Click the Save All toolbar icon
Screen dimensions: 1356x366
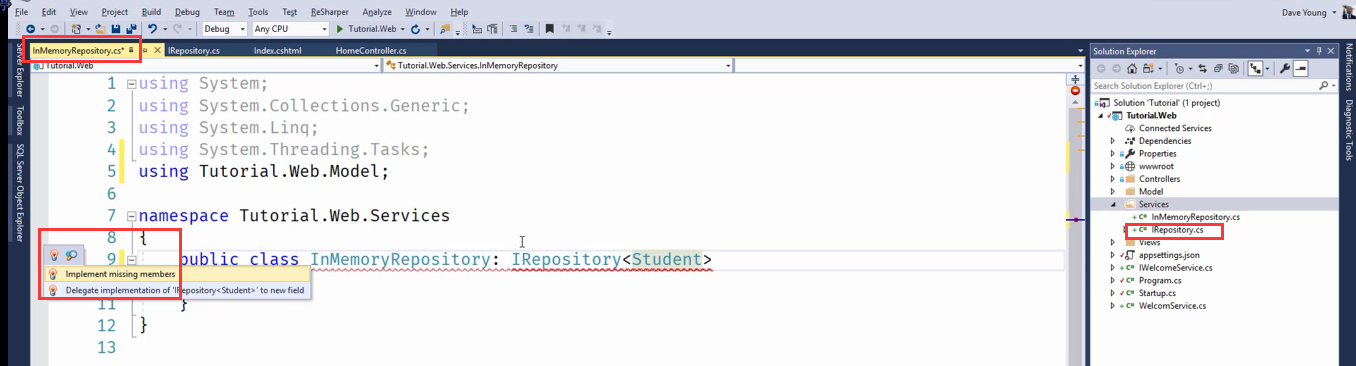132,29
